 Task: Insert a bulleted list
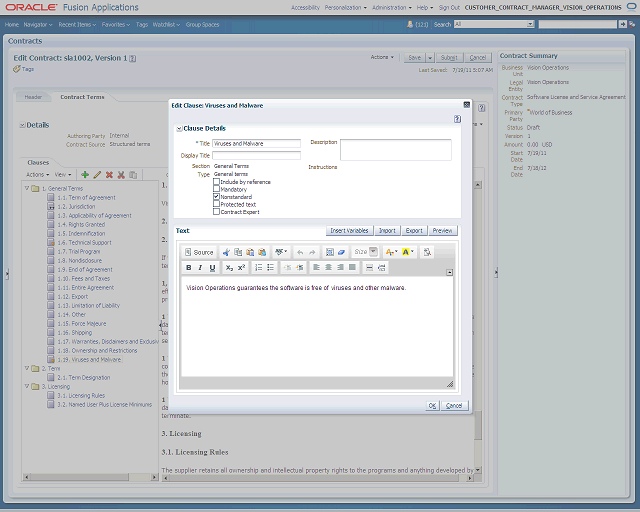click(270, 268)
